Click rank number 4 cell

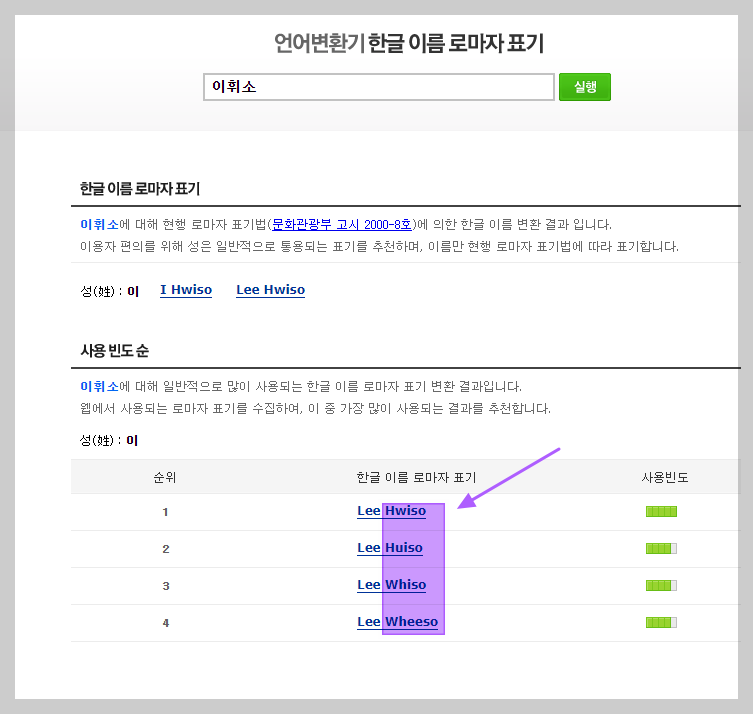tap(166, 623)
